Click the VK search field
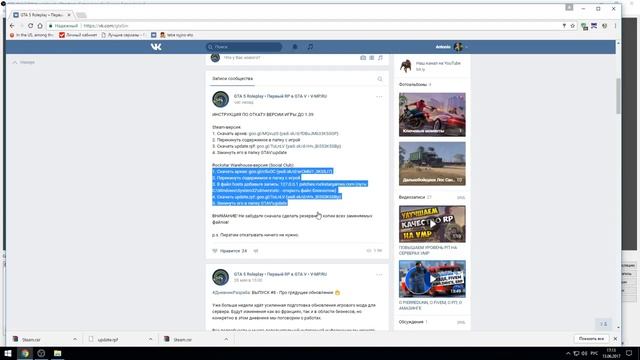640x360 pixels. [244, 47]
